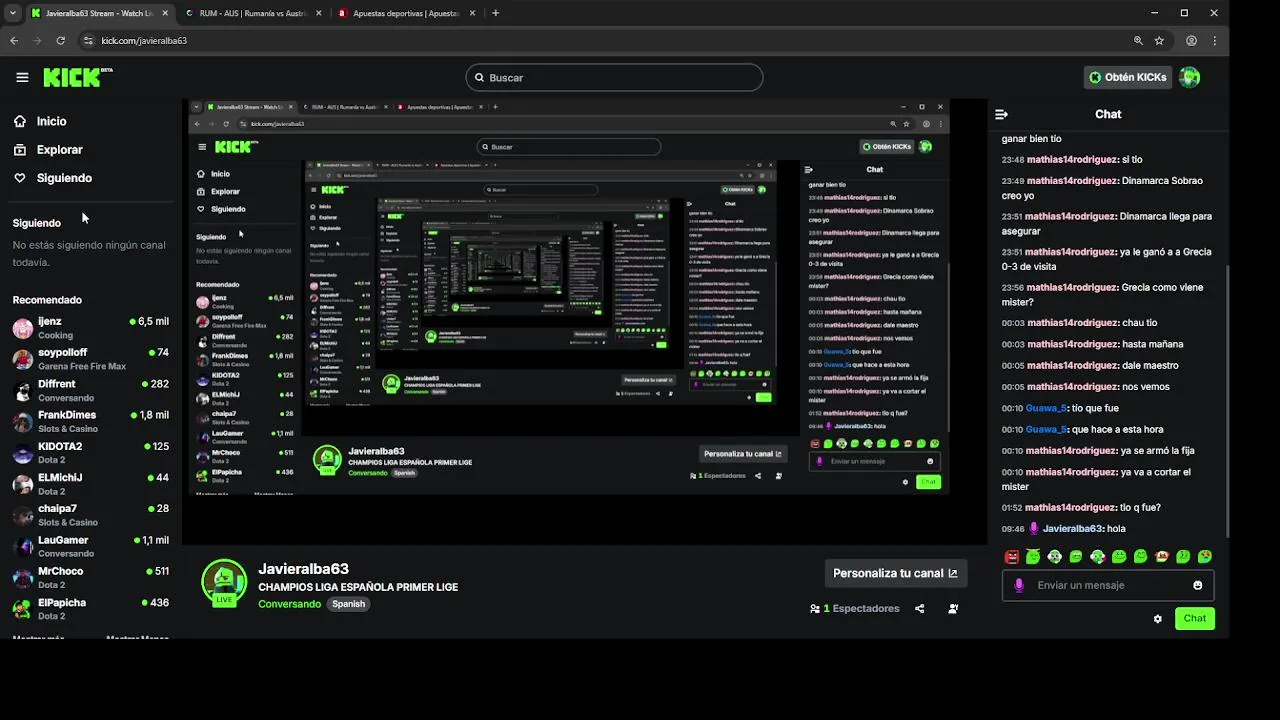Click the user follow icon beside share
Viewport: 1280px width, 720px height.
[953, 608]
